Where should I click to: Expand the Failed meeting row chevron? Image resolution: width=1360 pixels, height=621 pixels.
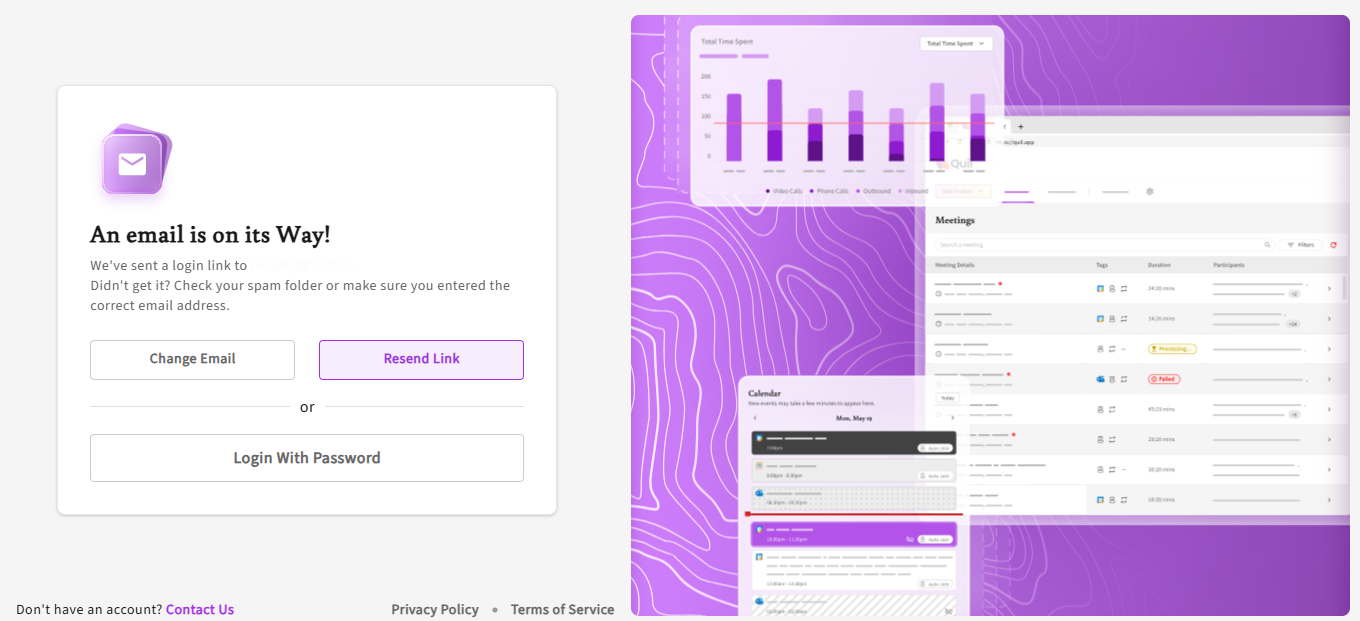coord(1329,379)
